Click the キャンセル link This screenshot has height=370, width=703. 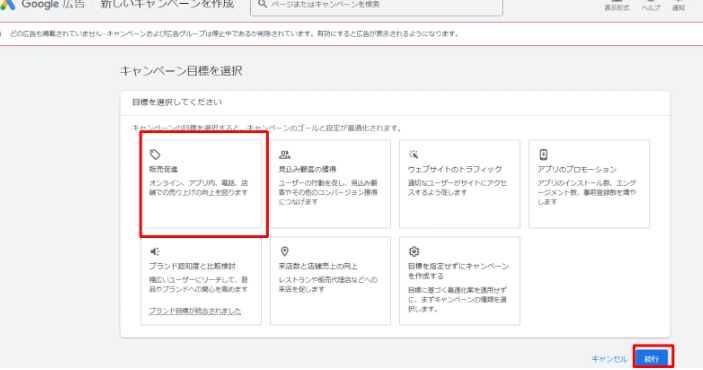pyautogui.click(x=609, y=359)
